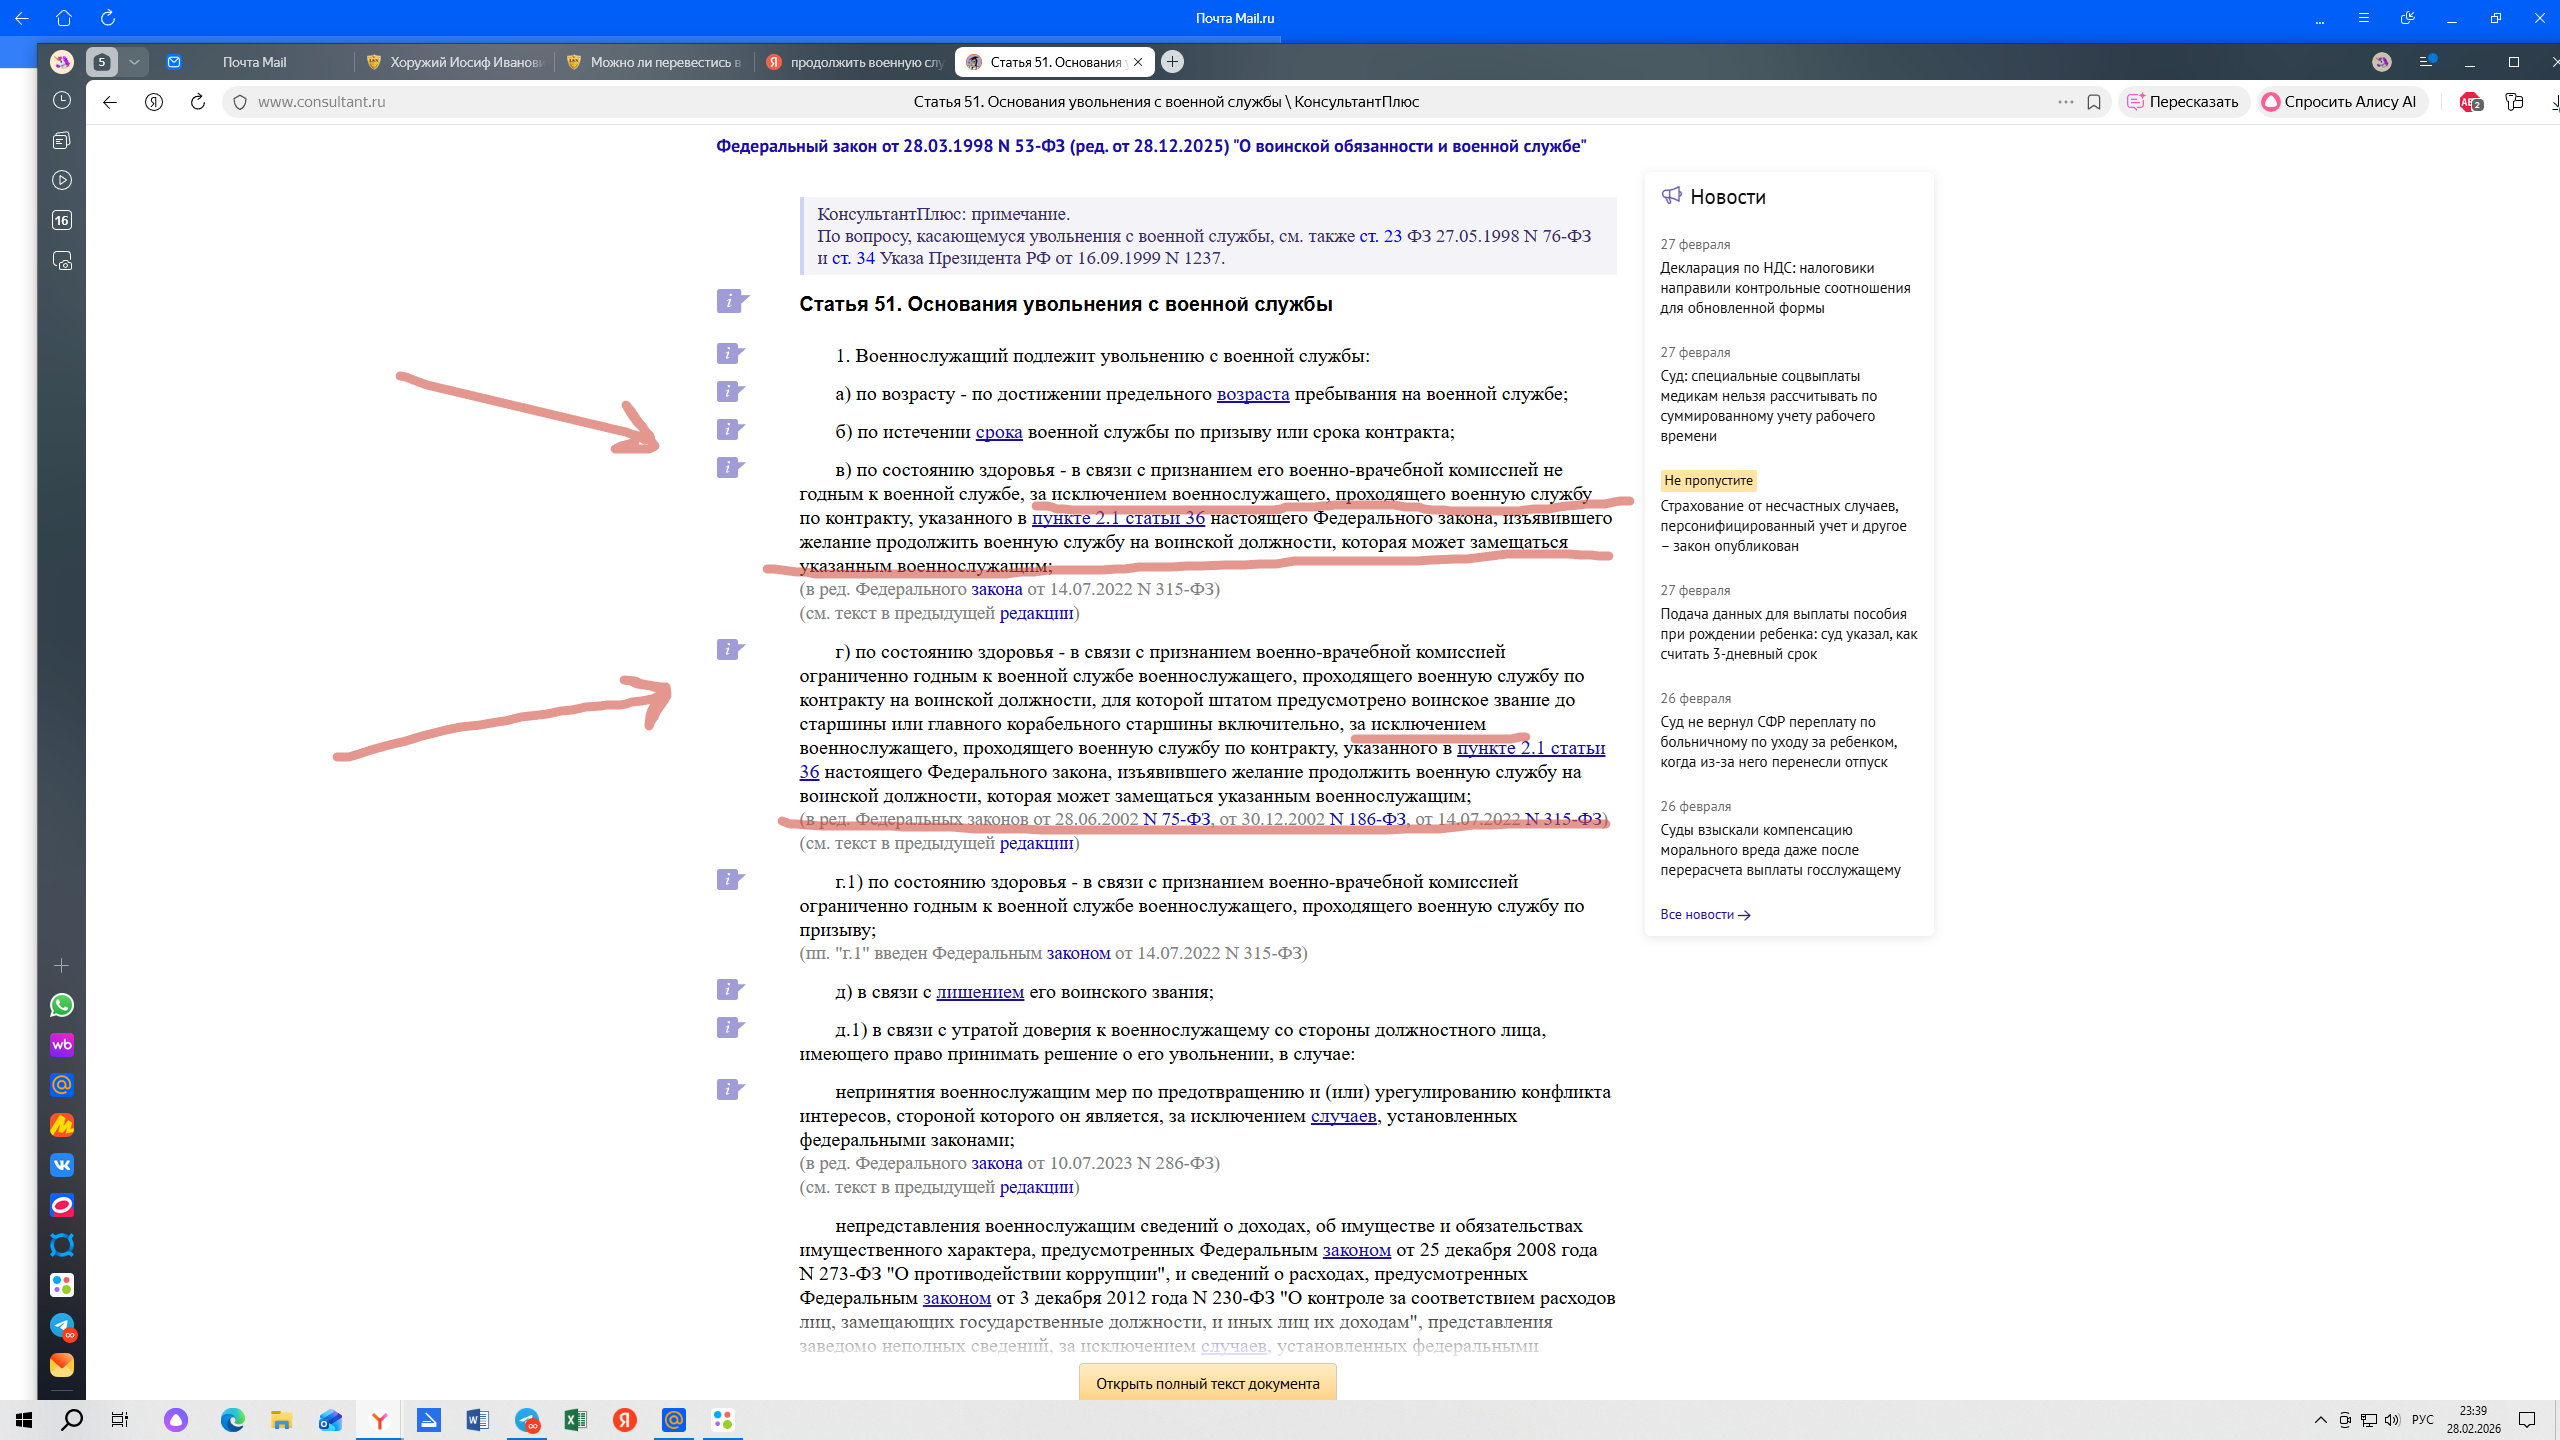Open Windows taskbar search
This screenshot has width=2560, height=1440.
(x=72, y=1420)
